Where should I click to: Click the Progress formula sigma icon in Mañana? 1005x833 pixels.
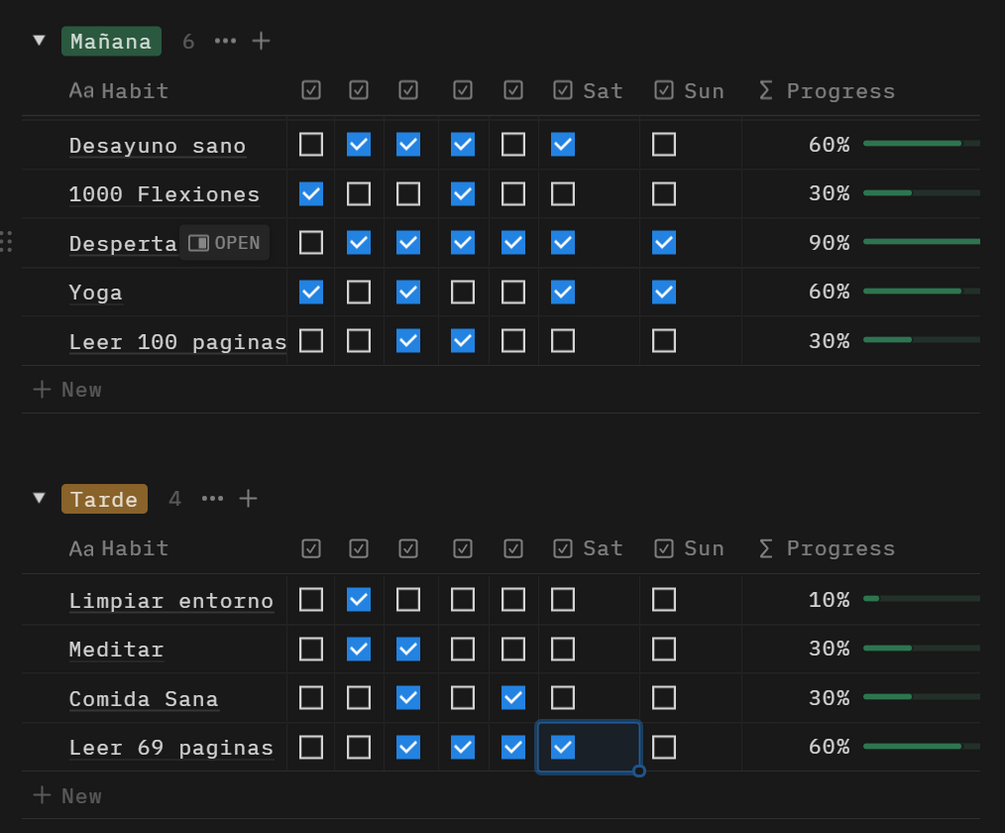(x=766, y=91)
